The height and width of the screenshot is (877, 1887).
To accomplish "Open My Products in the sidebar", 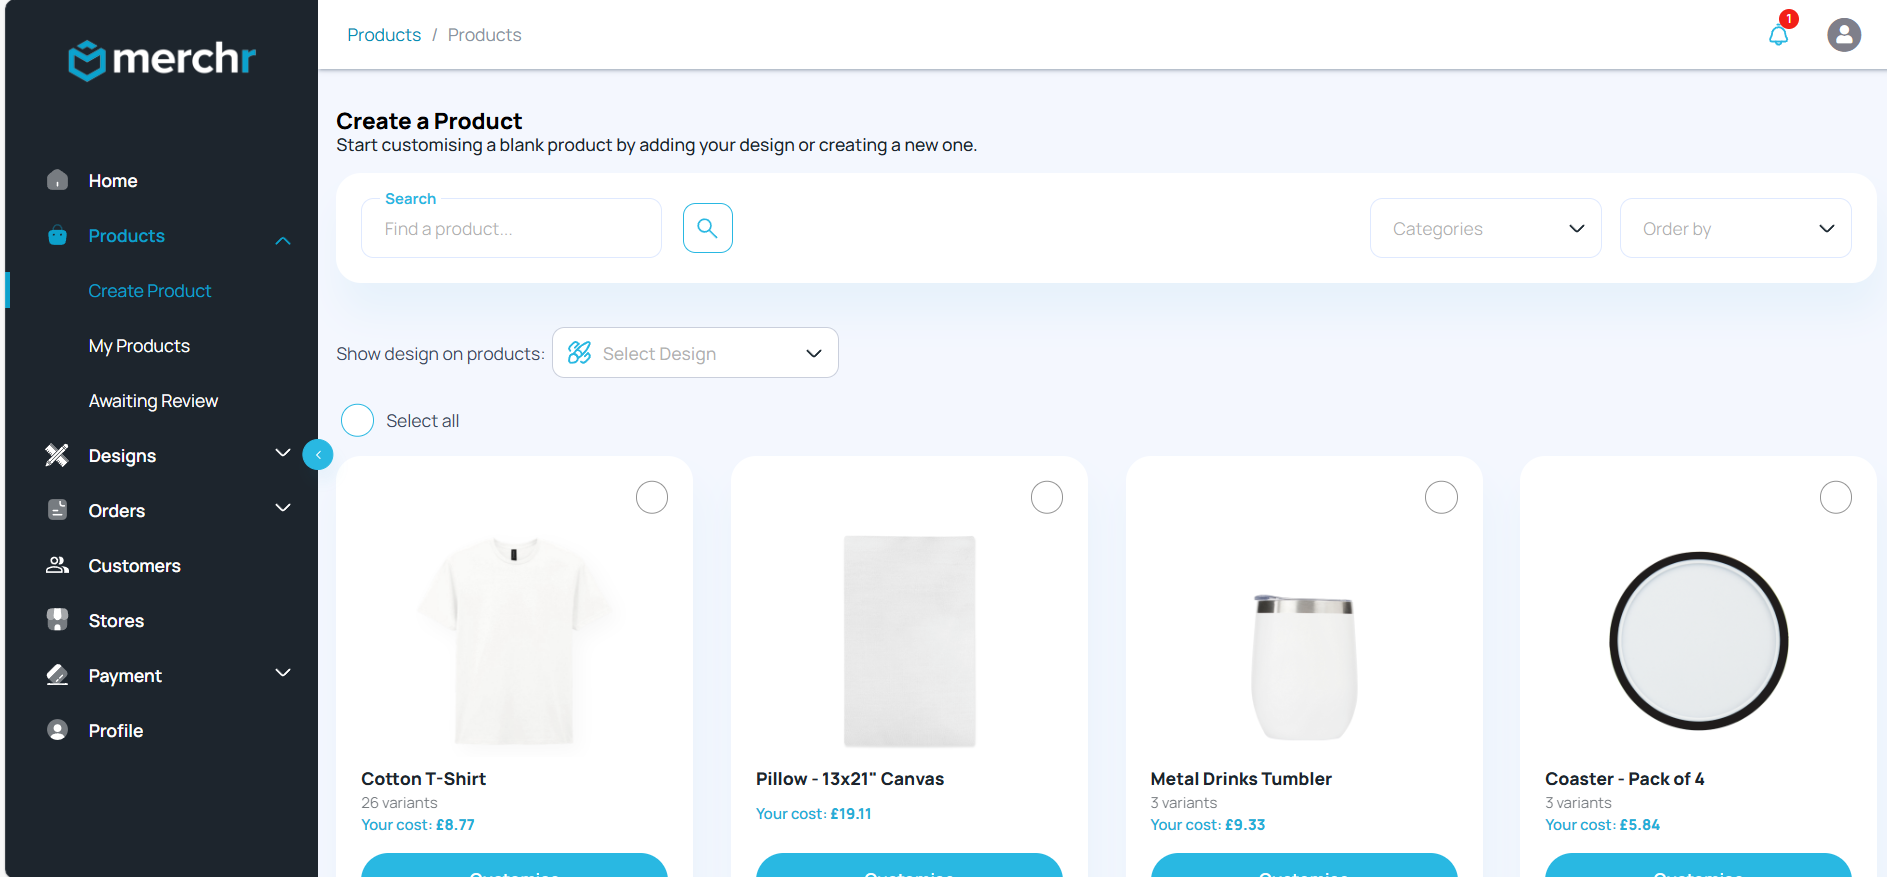I will click(139, 346).
